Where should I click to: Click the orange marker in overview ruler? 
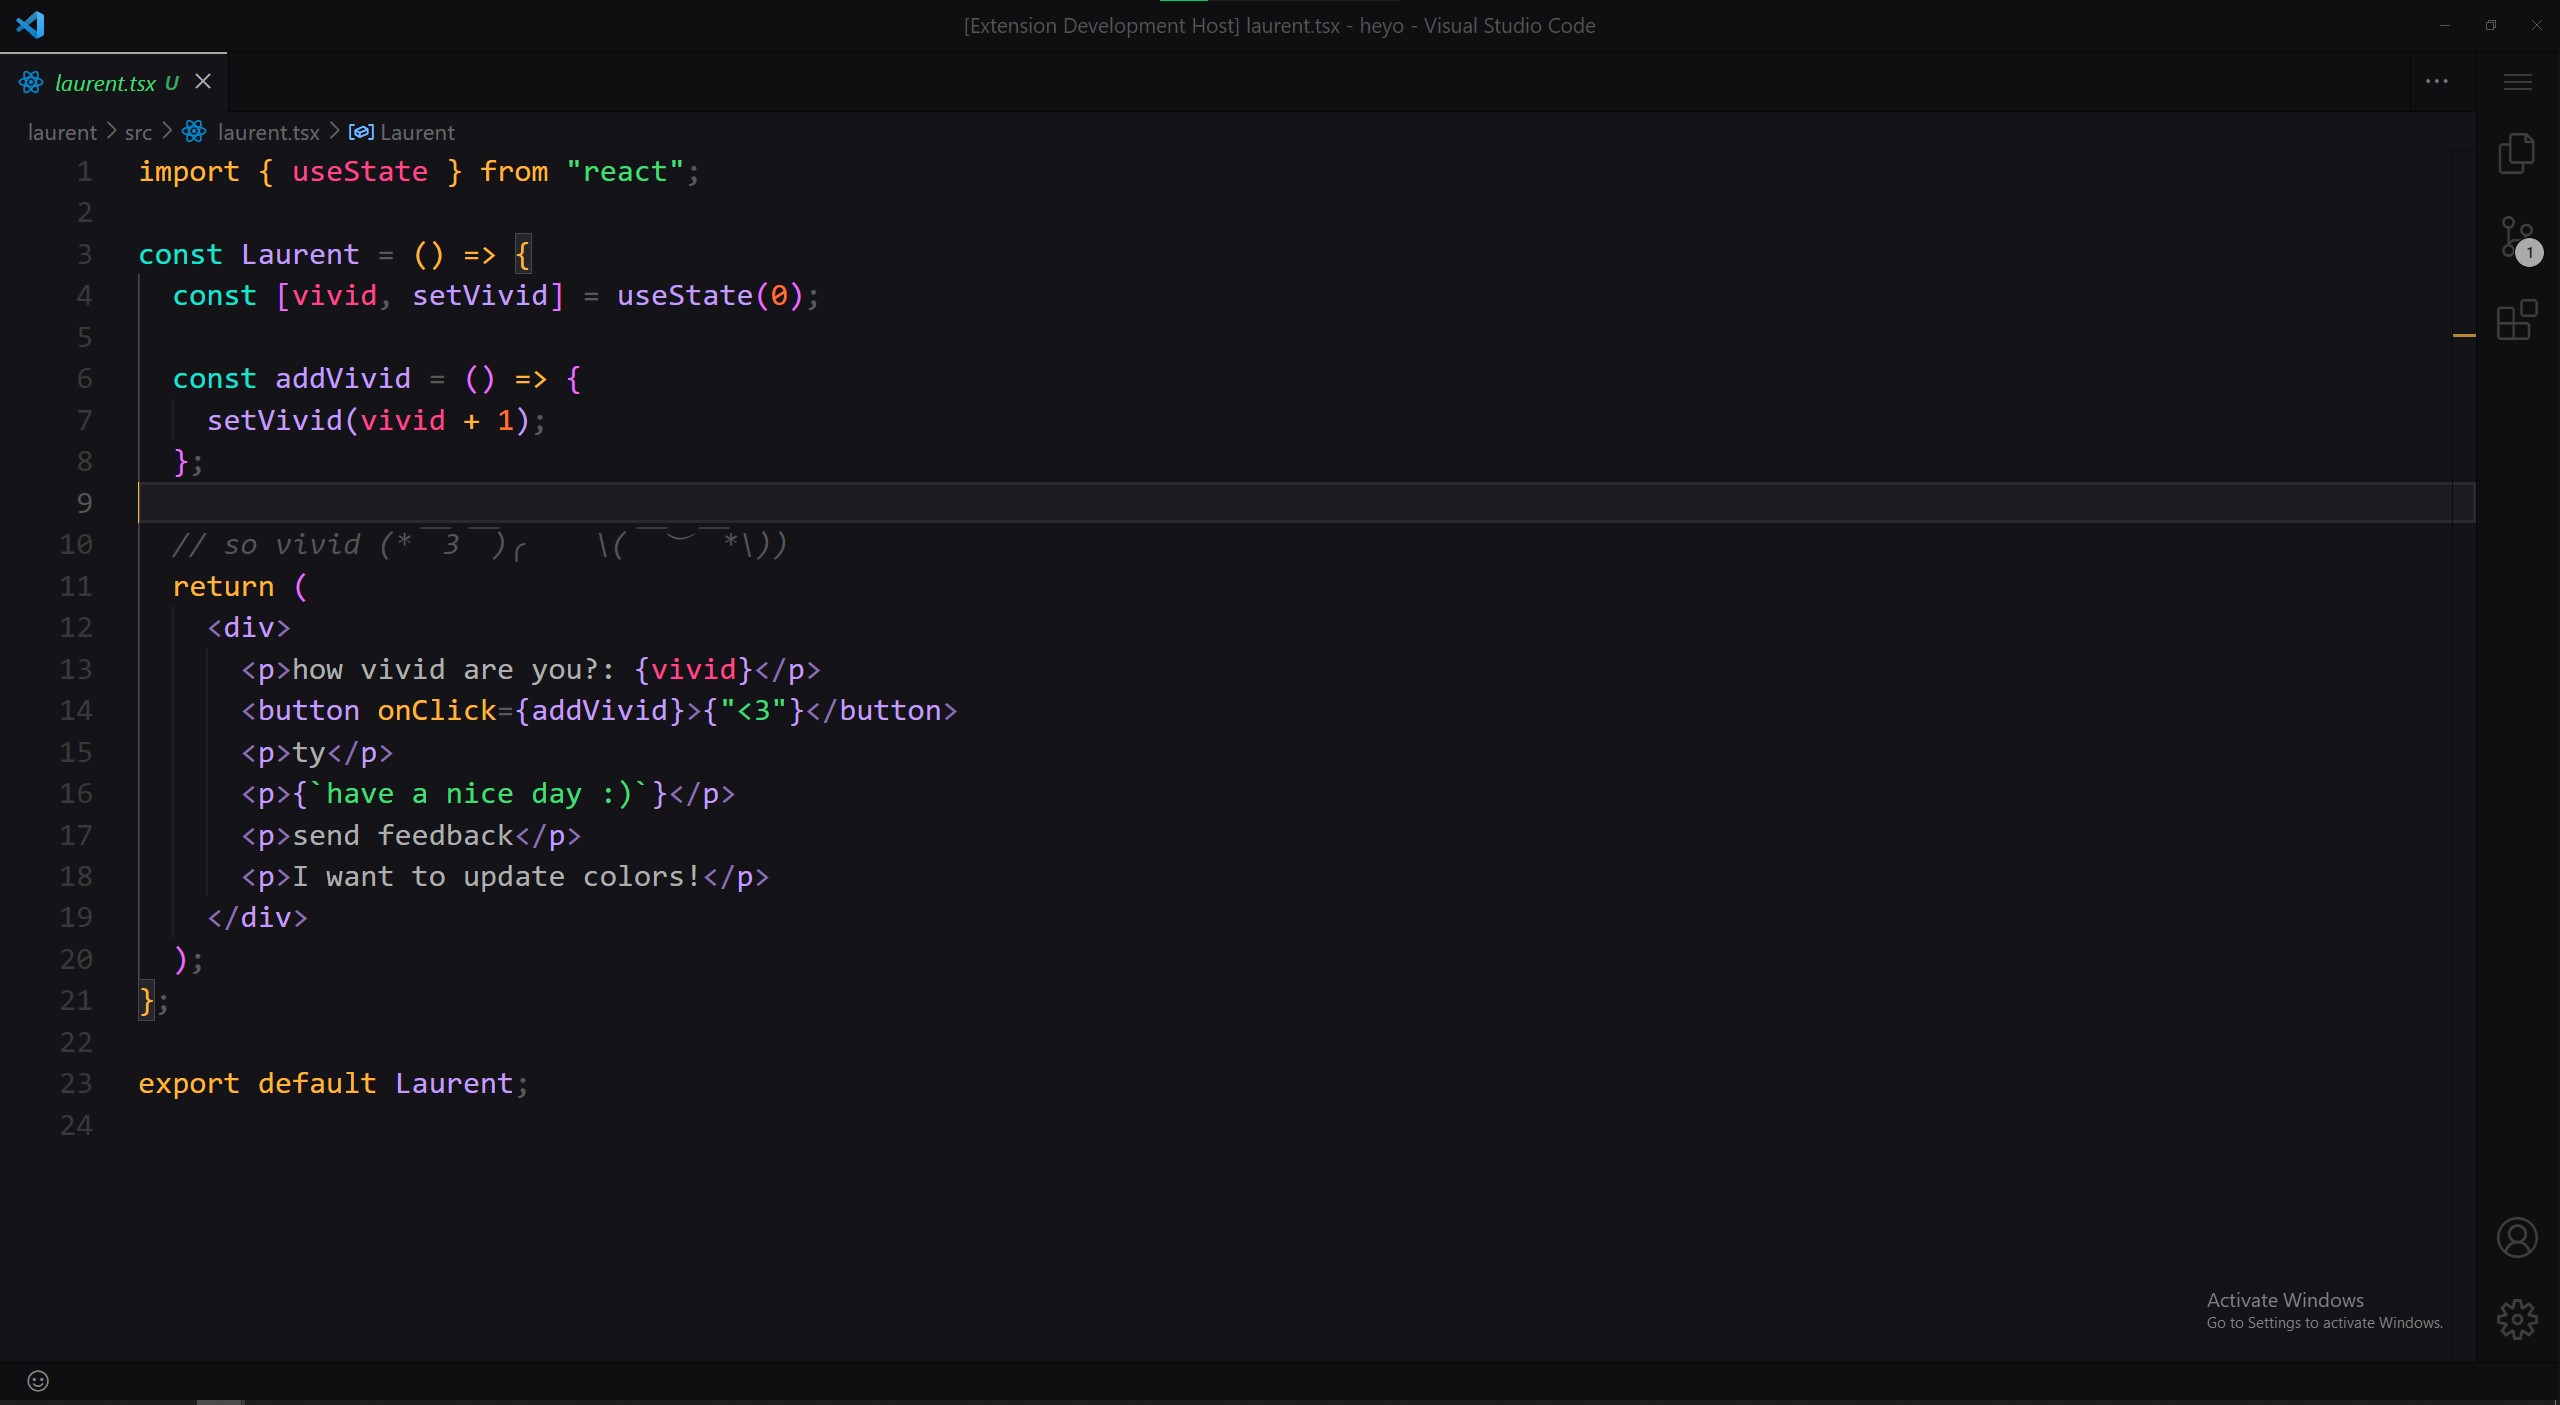[2463, 335]
